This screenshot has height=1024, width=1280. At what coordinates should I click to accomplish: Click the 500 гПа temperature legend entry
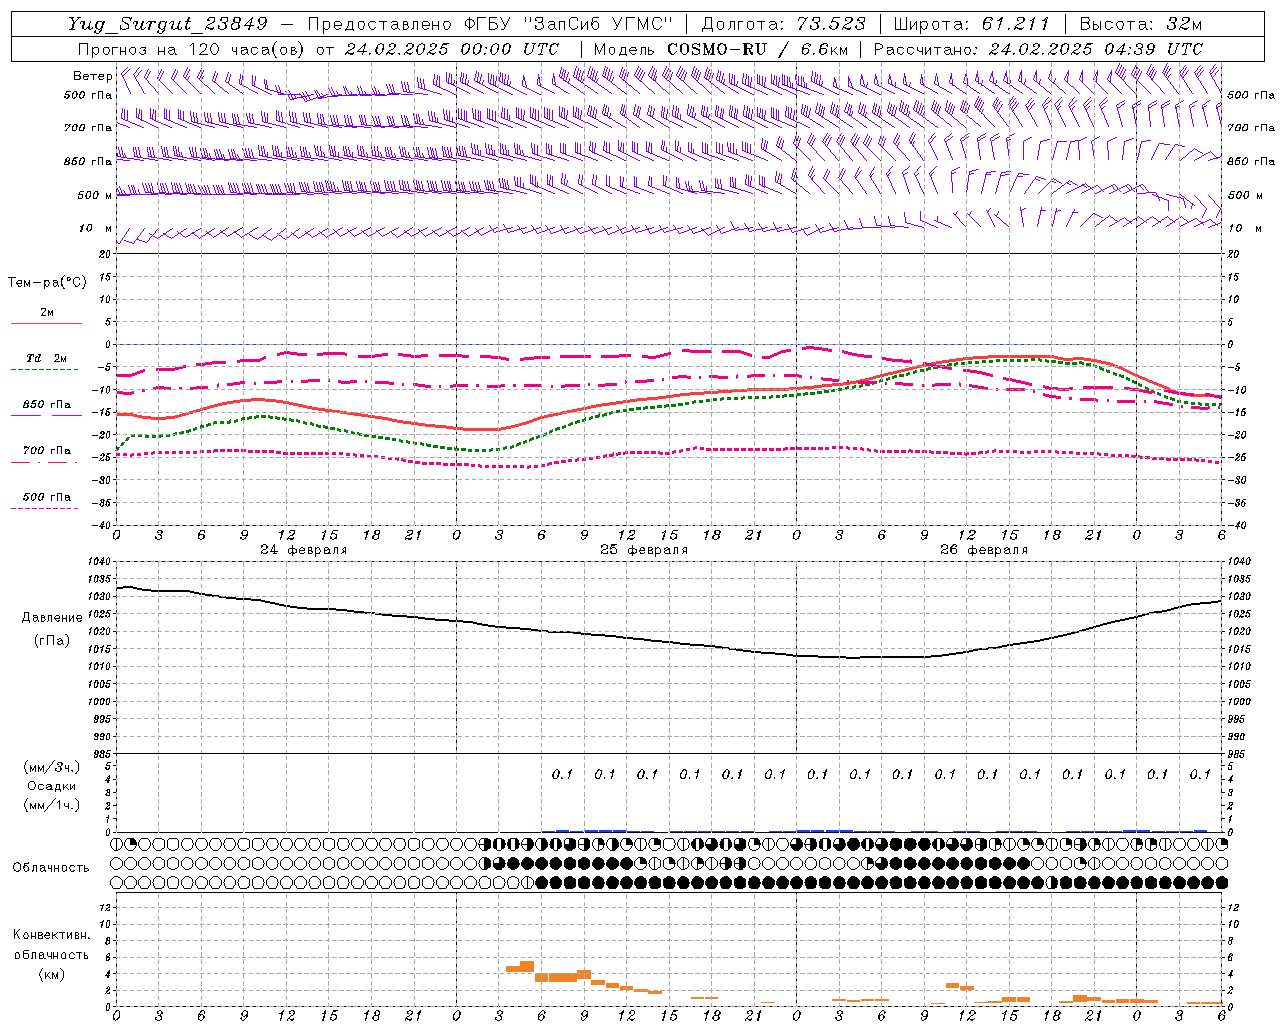click(47, 497)
